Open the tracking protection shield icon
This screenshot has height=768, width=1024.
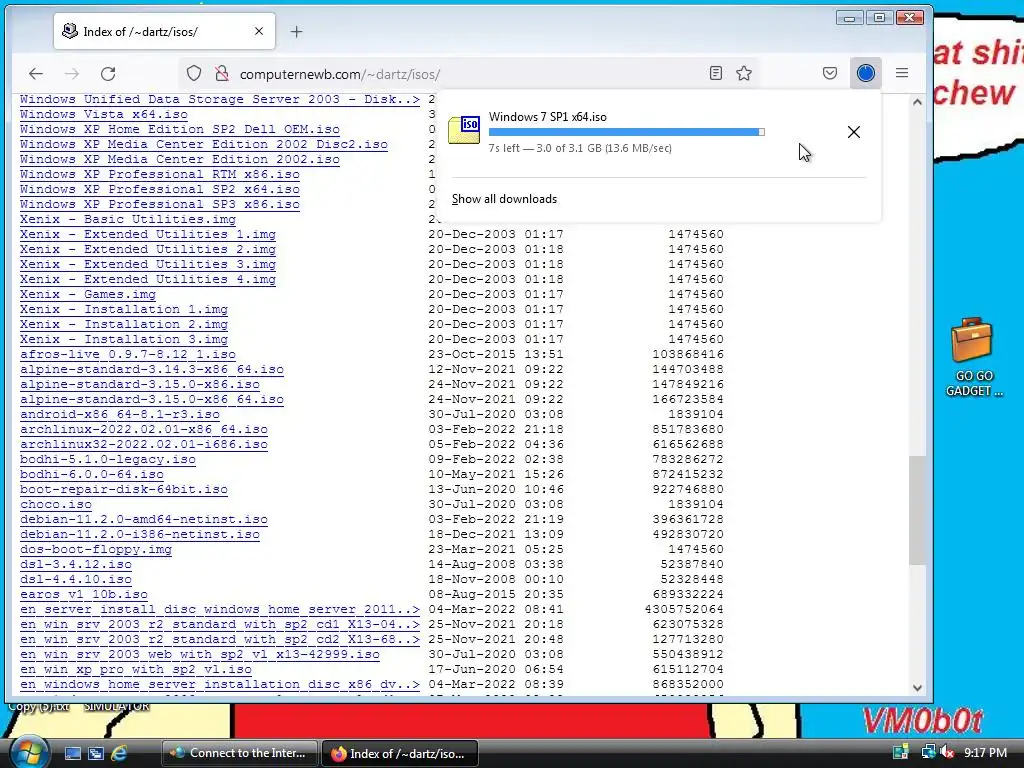(194, 74)
